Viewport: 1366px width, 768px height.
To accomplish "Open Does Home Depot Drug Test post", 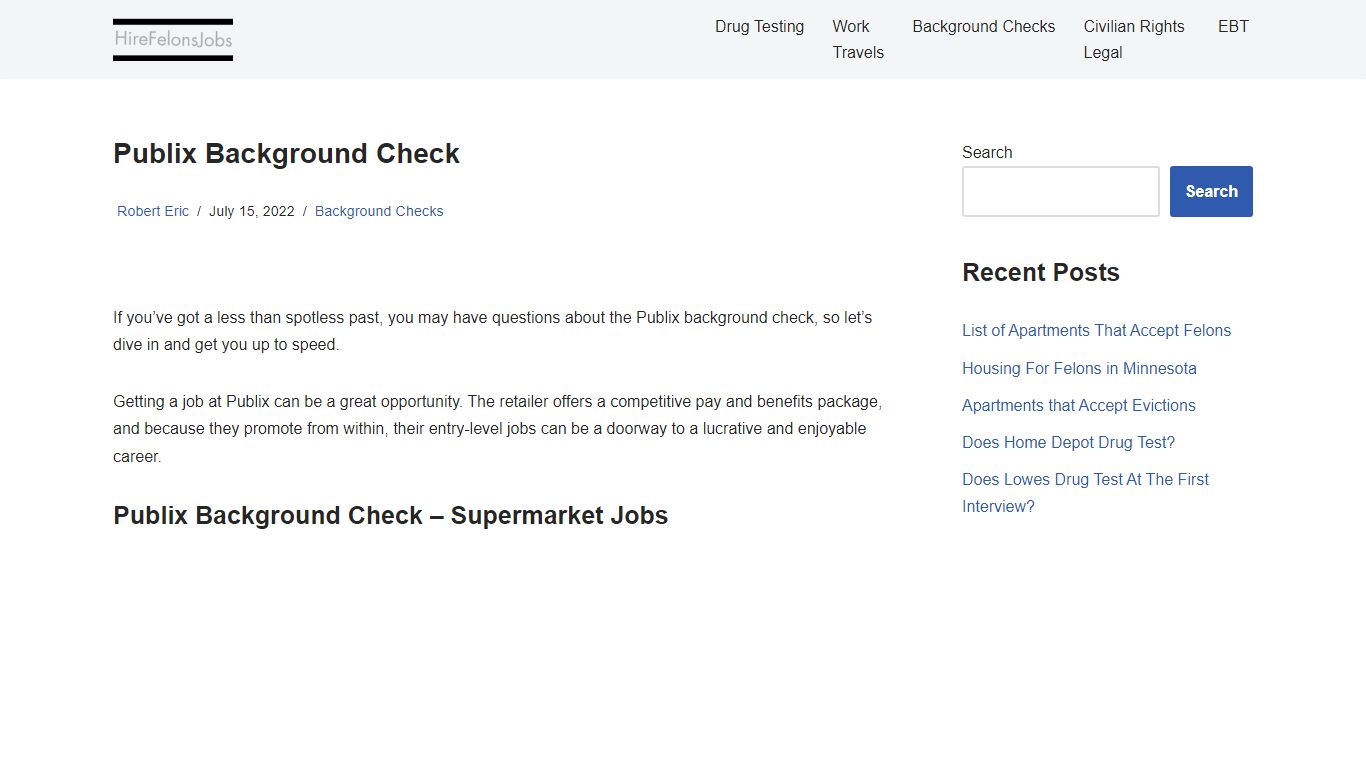I will pos(1068,442).
